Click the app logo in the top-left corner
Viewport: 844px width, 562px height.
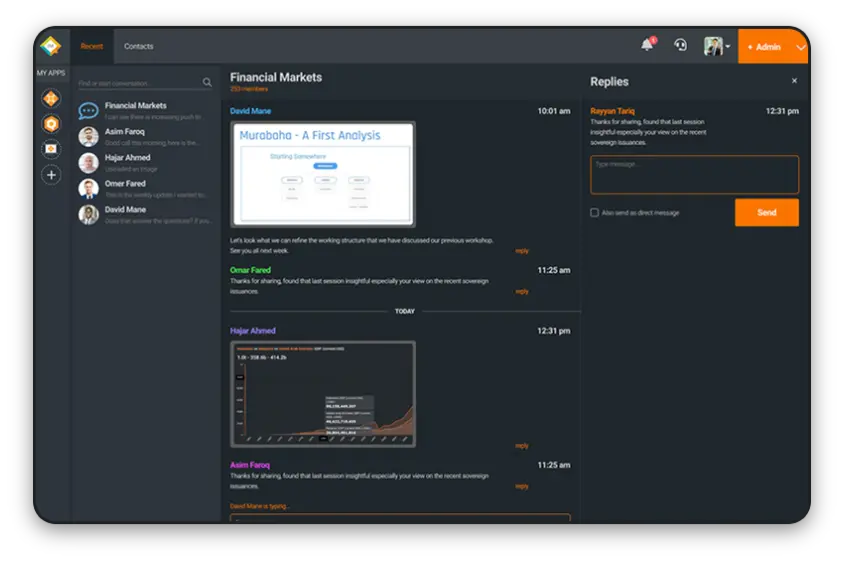point(50,46)
